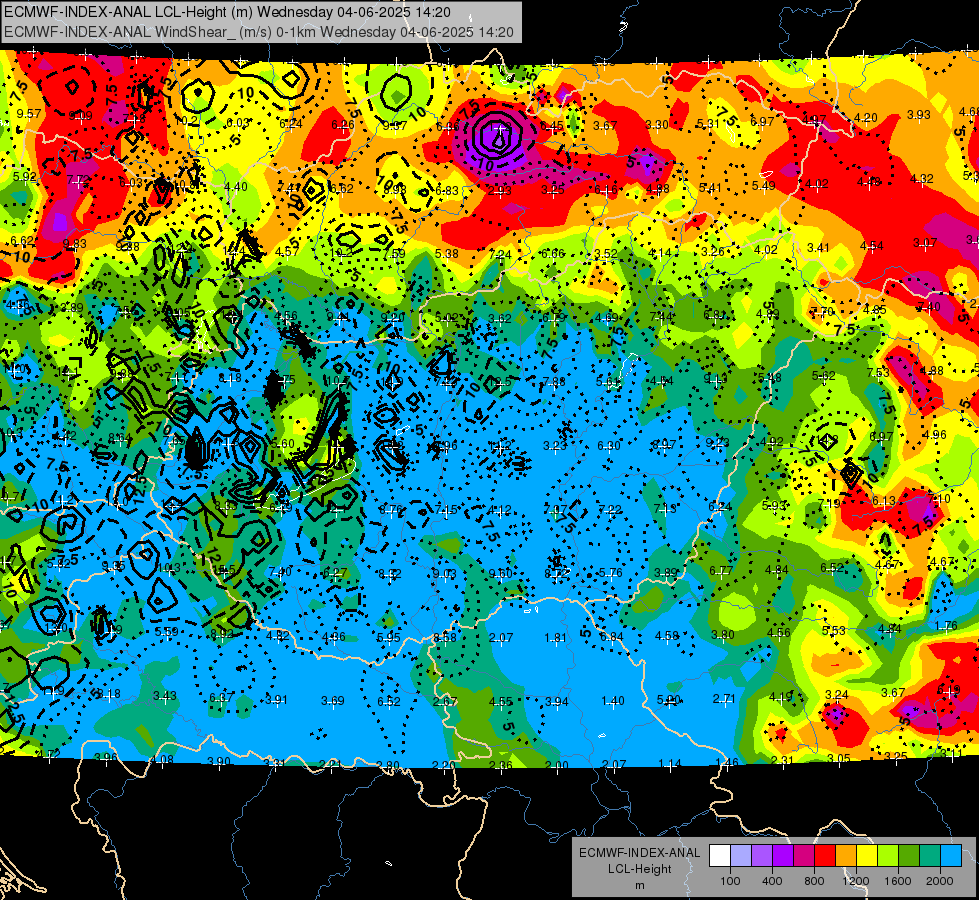The image size is (979, 900).
Task: Click the grid value 1.40
Action: point(612,701)
